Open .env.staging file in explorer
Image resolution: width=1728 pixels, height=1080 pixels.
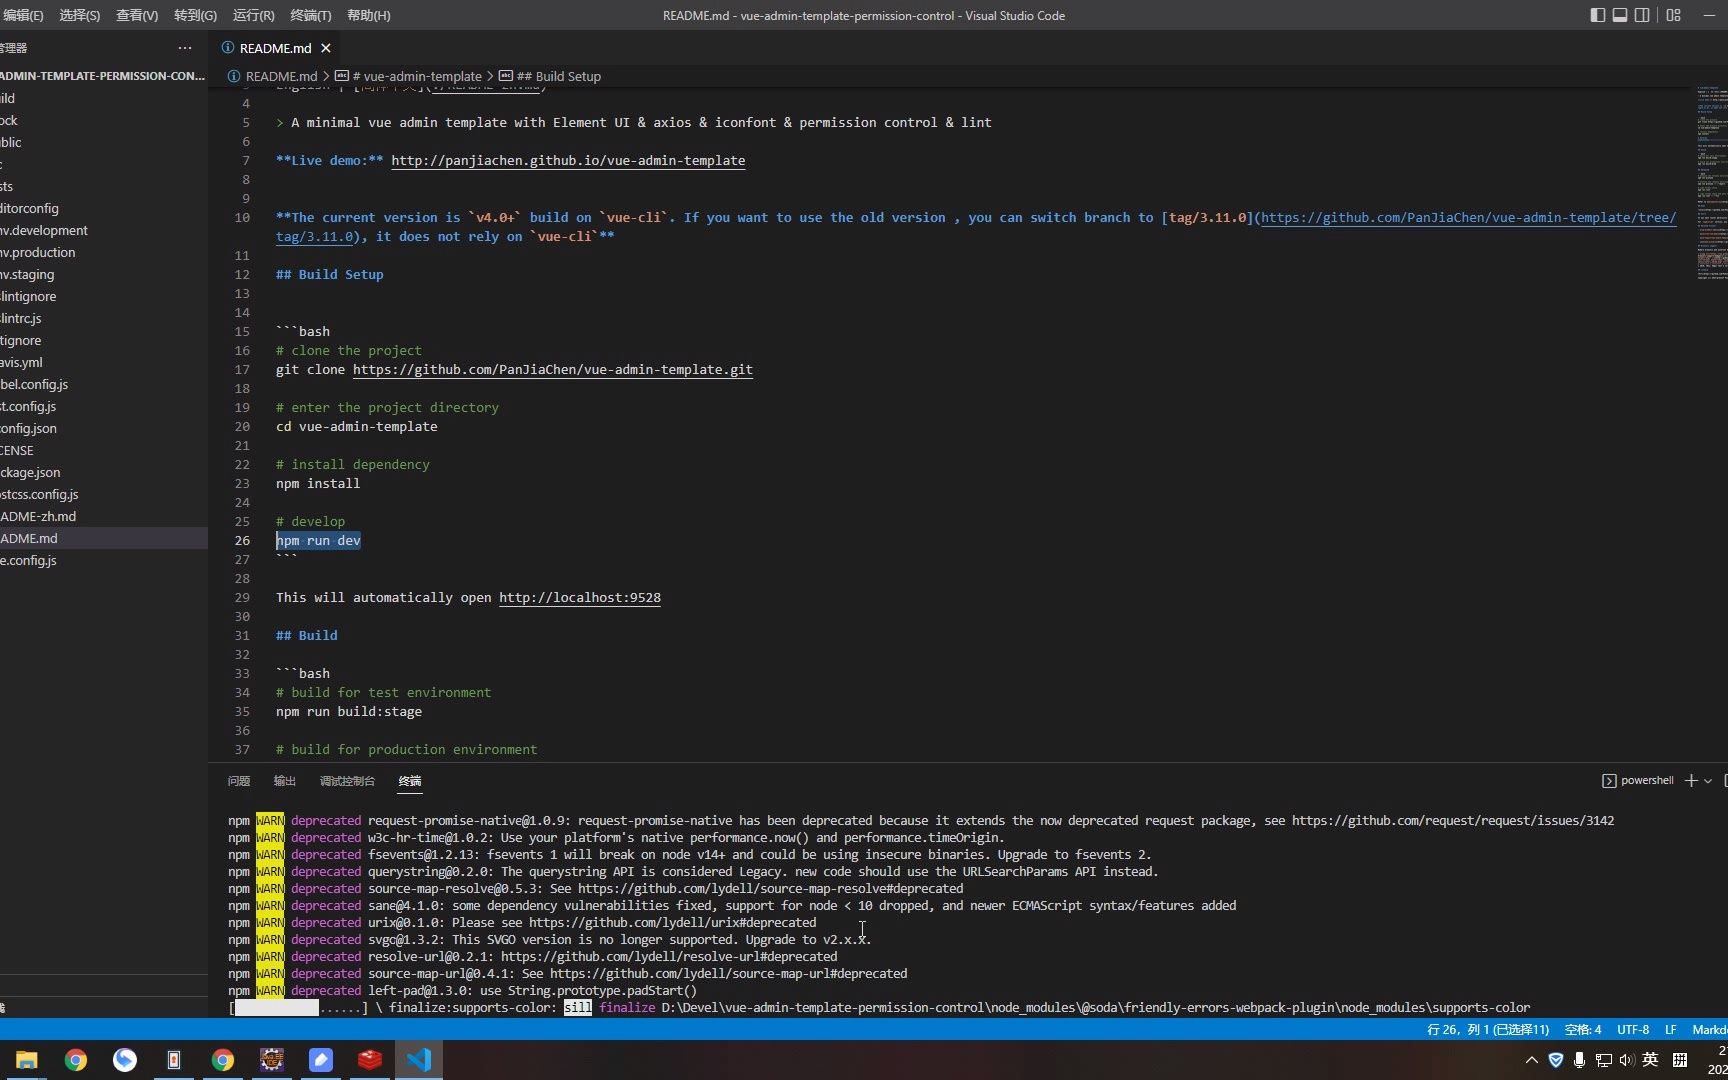pyautogui.click(x=104, y=274)
